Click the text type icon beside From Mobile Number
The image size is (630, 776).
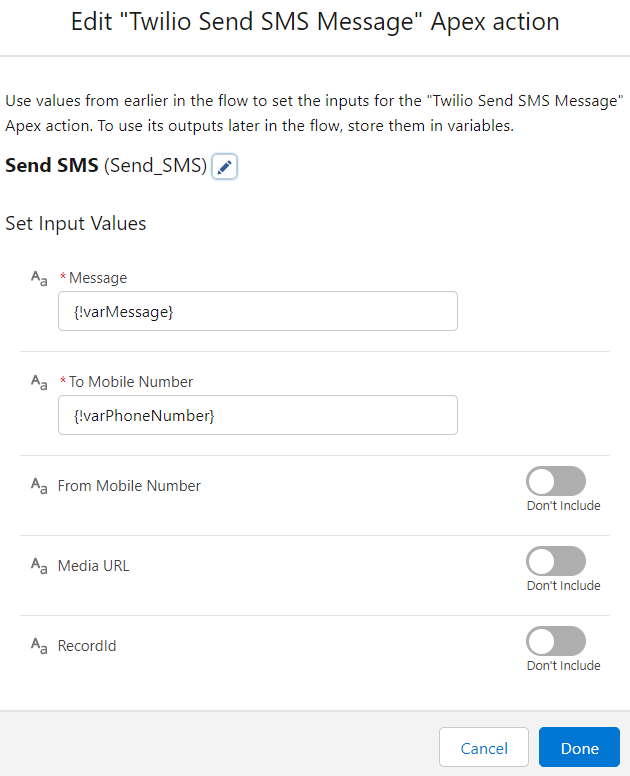(39, 485)
